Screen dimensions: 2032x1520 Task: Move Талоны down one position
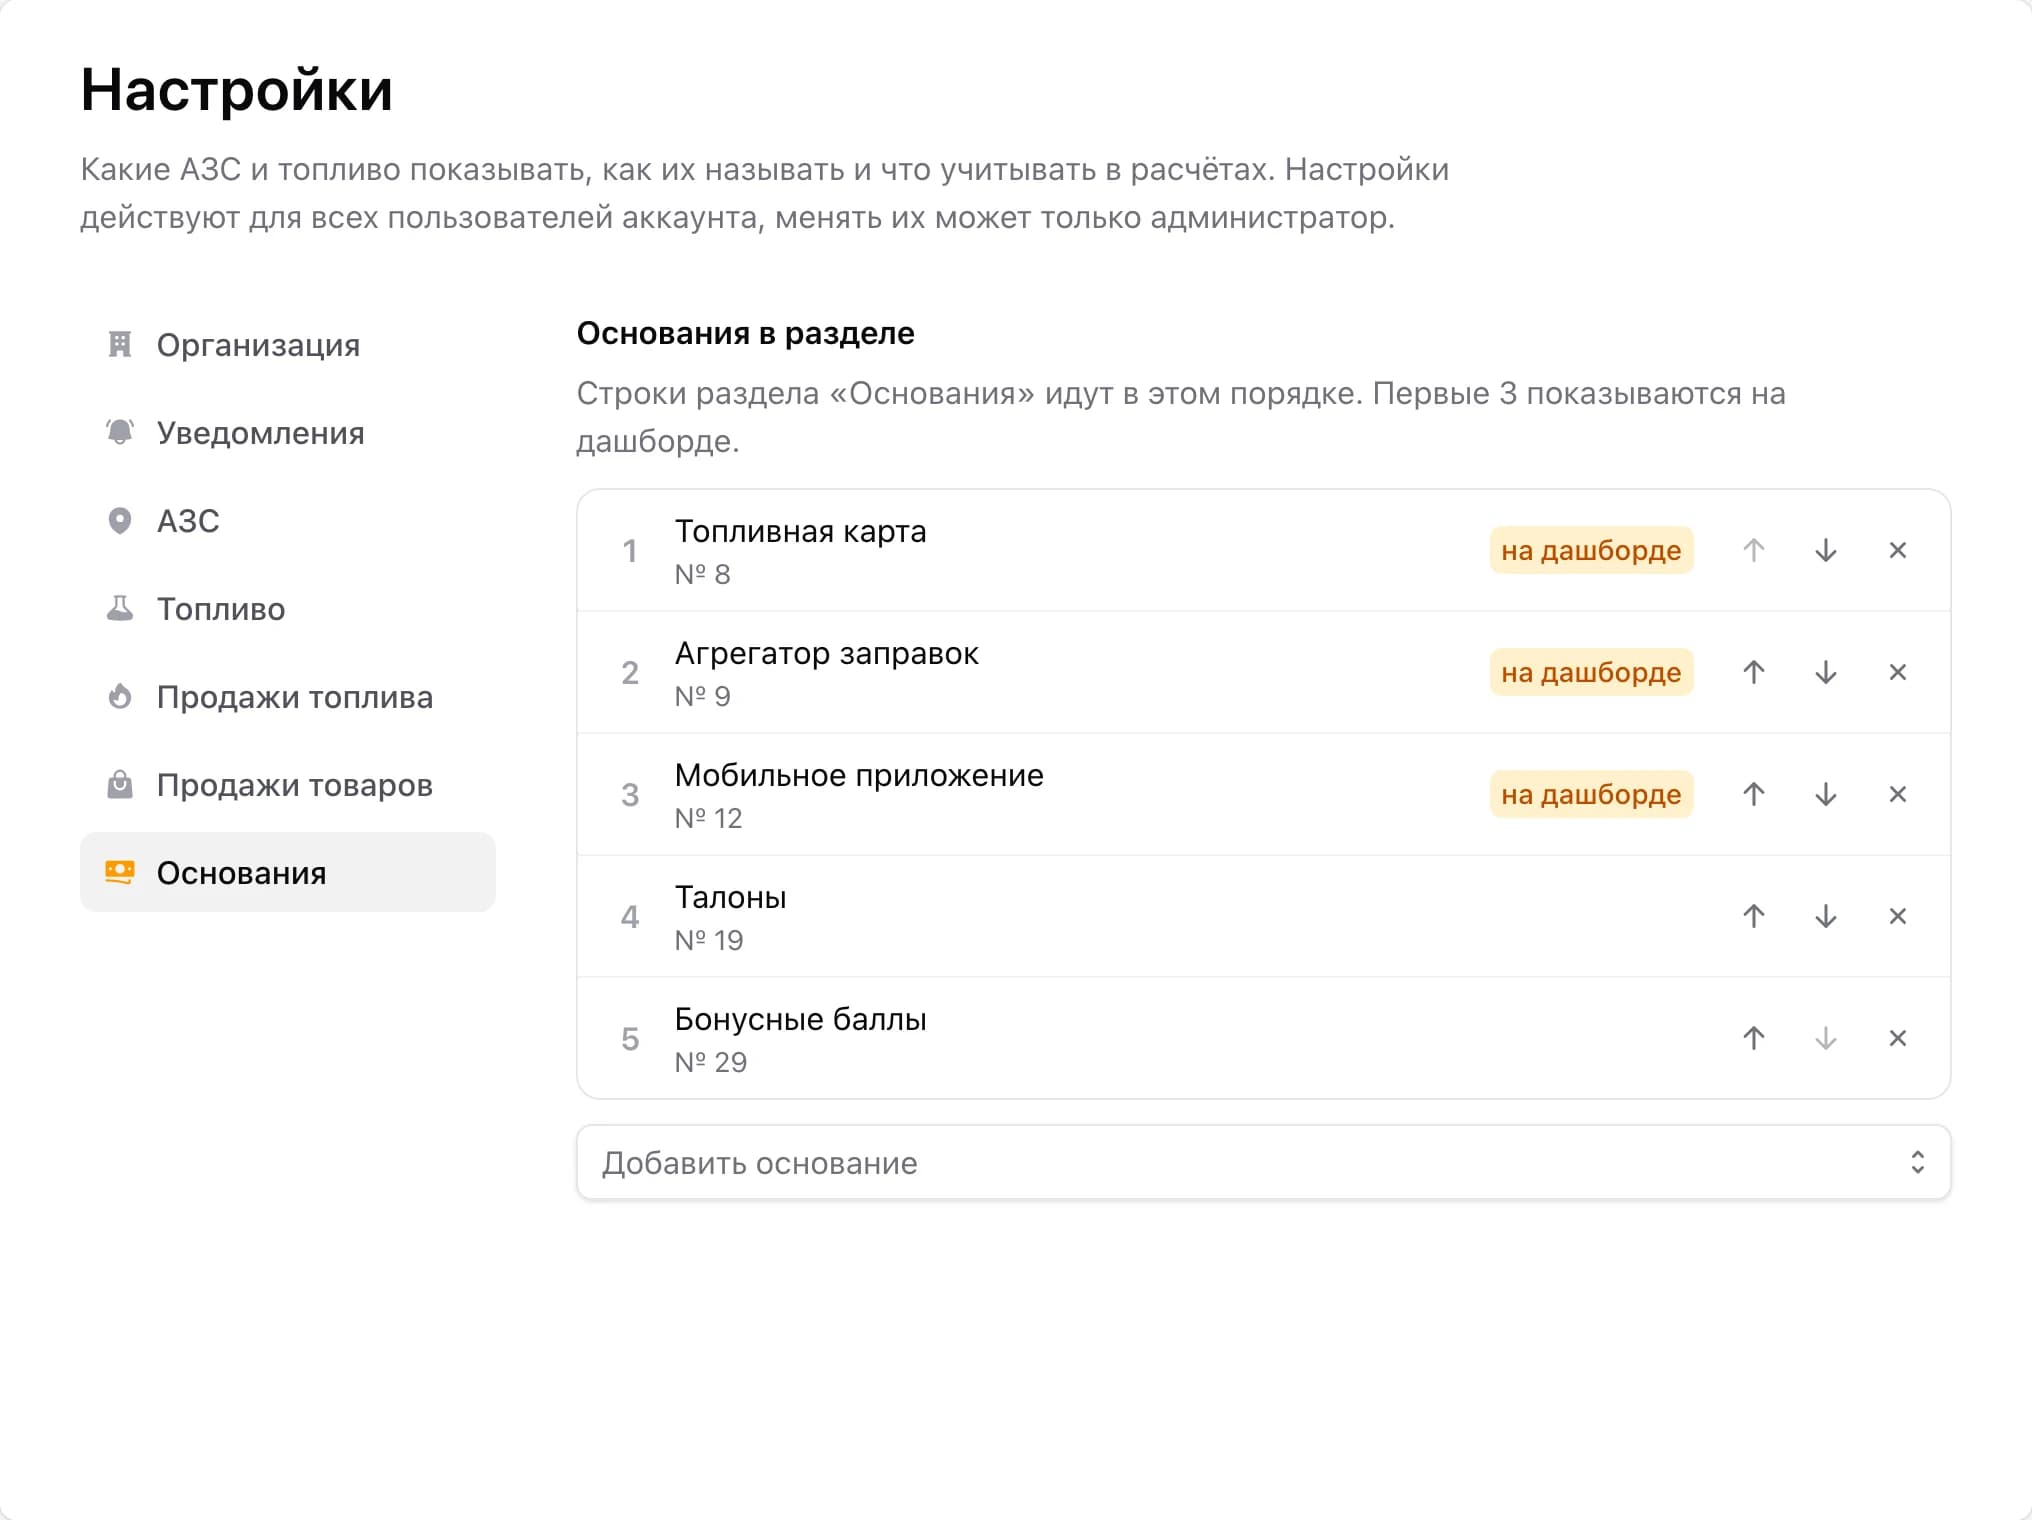pyautogui.click(x=1826, y=916)
